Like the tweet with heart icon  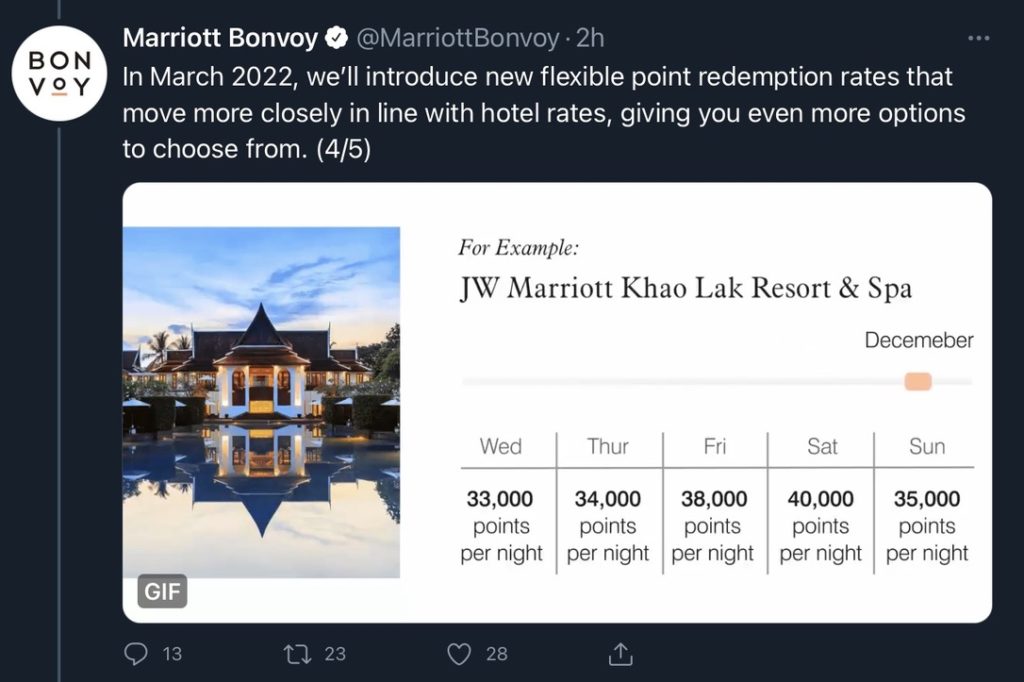(x=459, y=653)
